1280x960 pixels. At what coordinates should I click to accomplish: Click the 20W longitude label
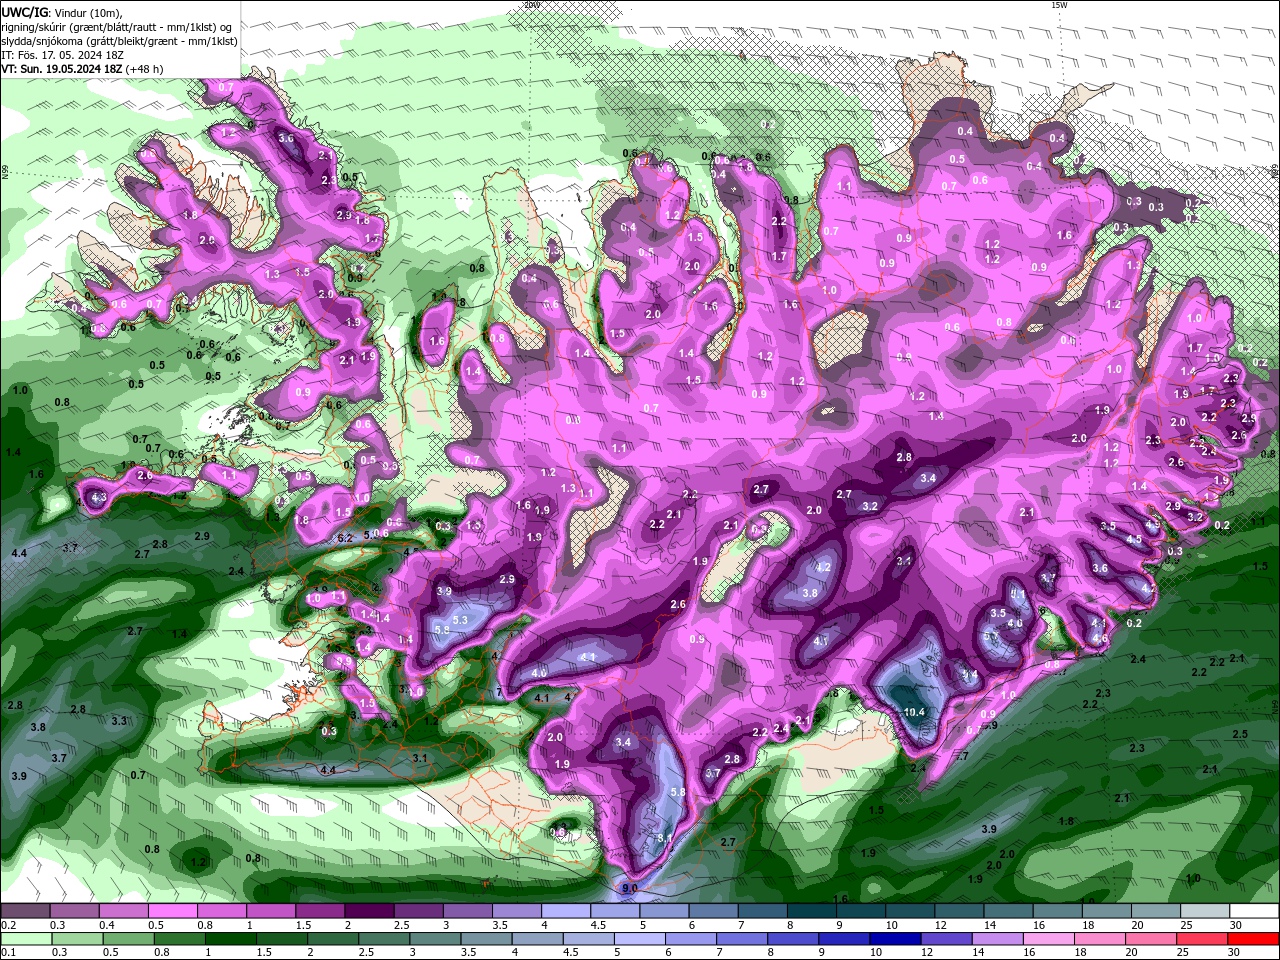(531, 5)
